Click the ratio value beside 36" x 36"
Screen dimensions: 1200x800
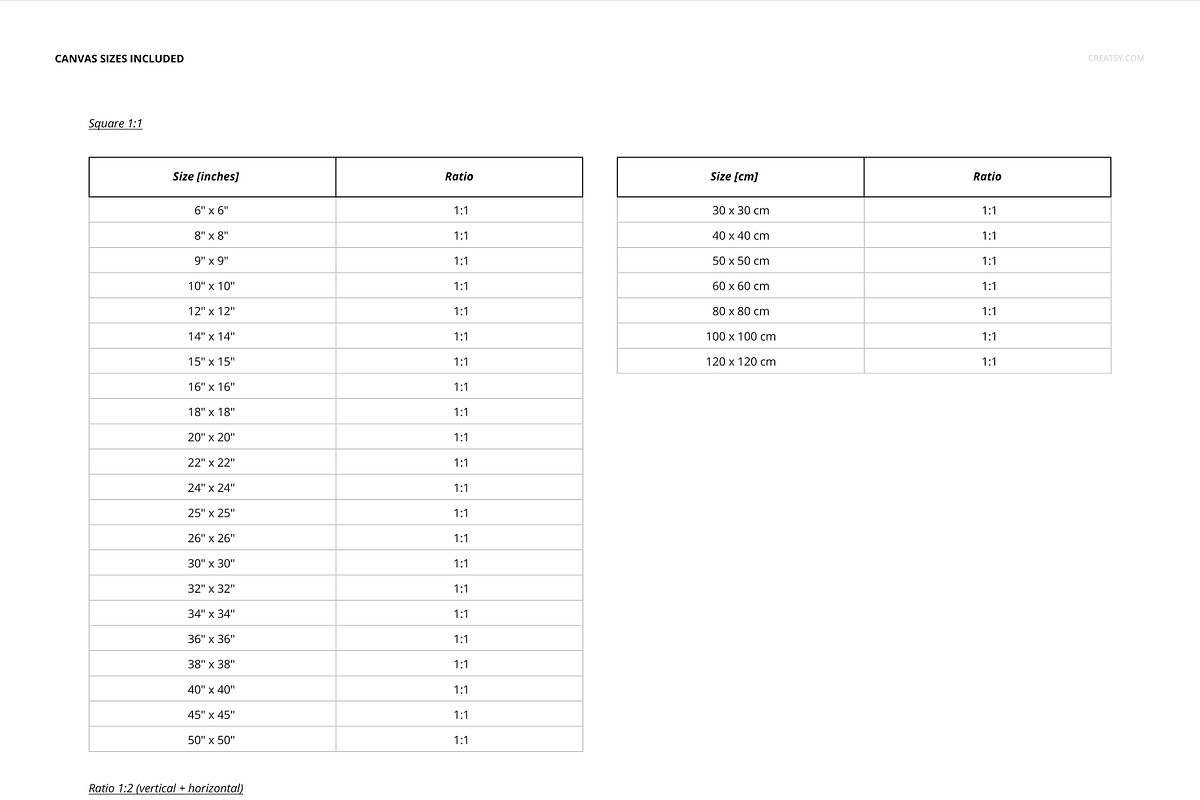point(460,639)
